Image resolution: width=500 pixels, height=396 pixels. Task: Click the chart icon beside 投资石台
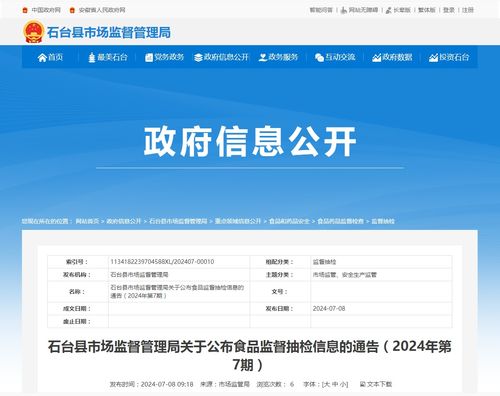(x=433, y=58)
